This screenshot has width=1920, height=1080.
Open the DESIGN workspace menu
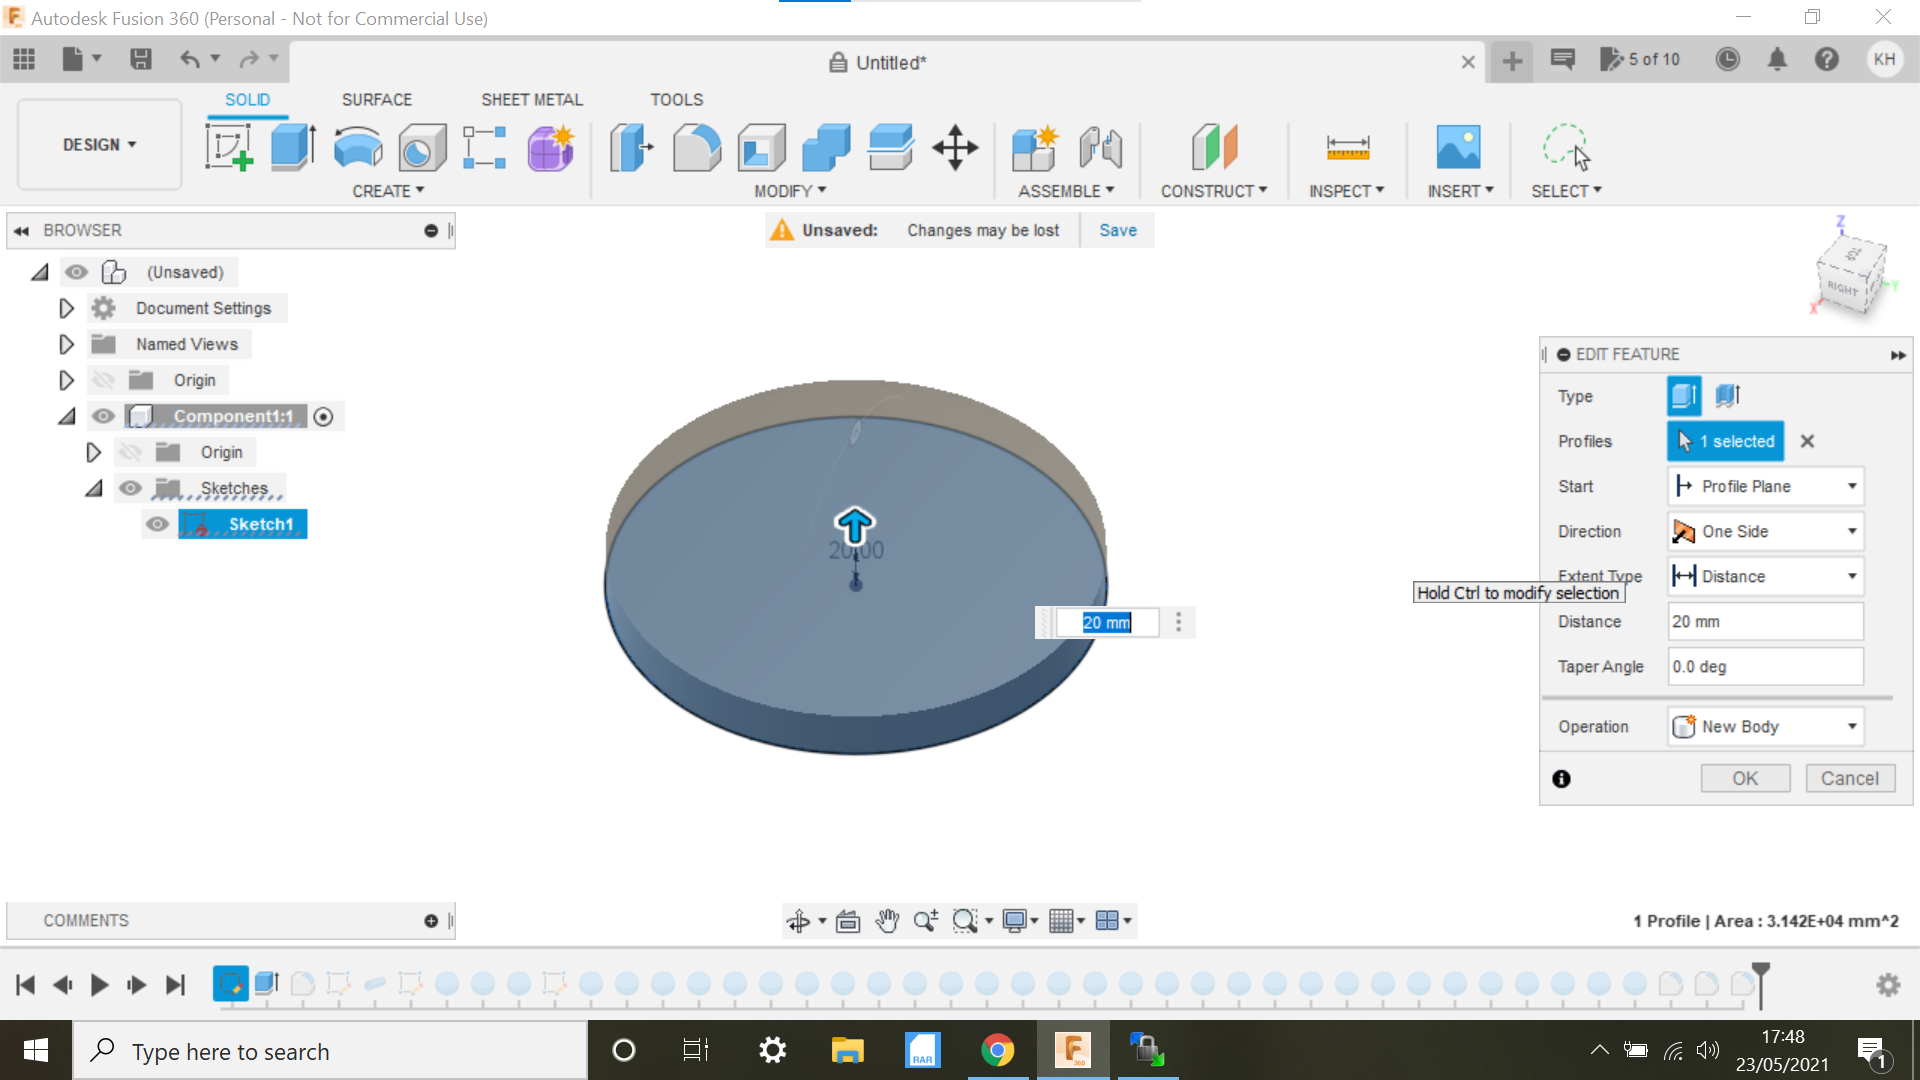click(x=97, y=144)
